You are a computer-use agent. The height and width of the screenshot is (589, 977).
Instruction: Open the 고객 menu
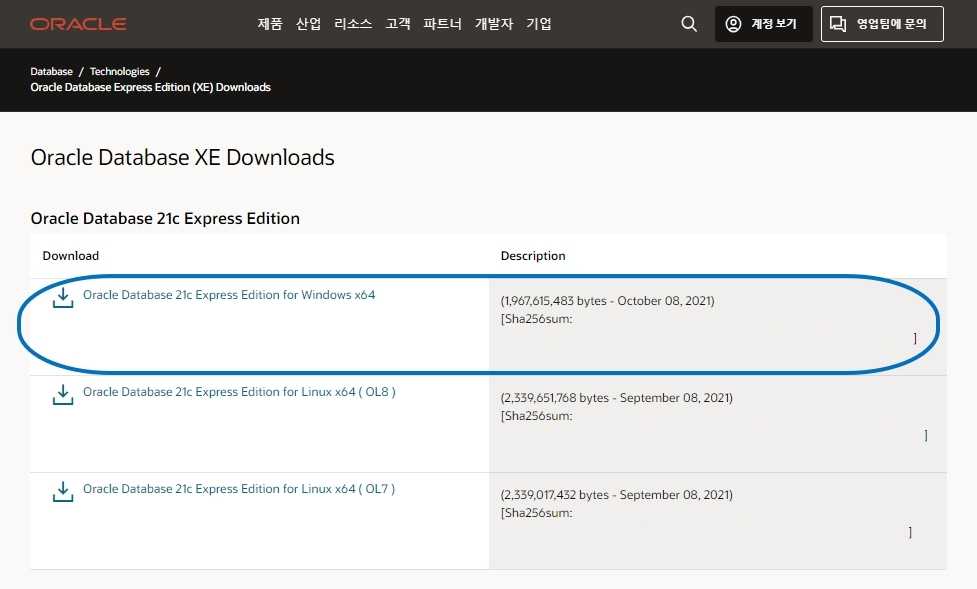(x=398, y=24)
